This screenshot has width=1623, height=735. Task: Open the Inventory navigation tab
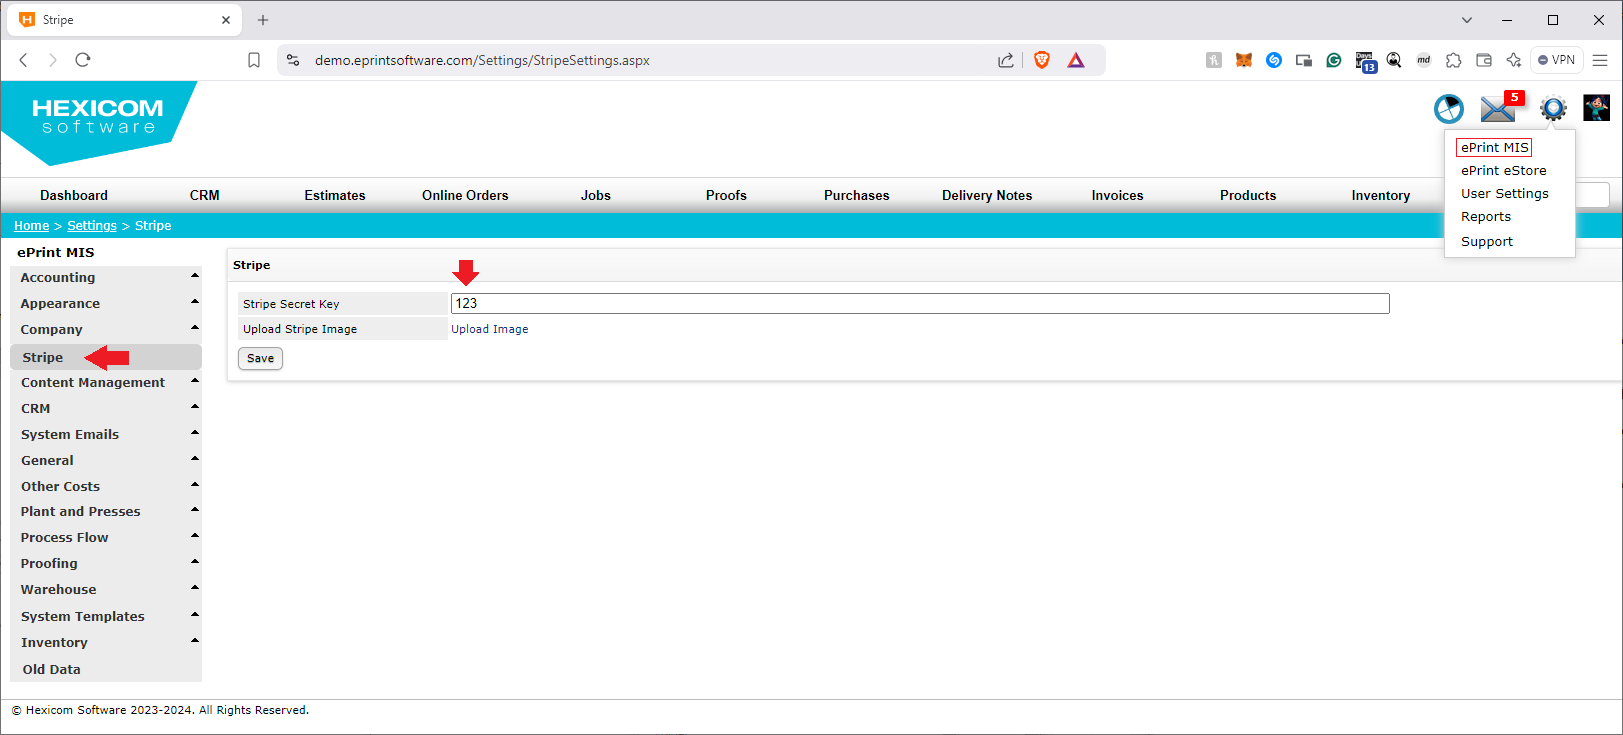click(x=1380, y=195)
